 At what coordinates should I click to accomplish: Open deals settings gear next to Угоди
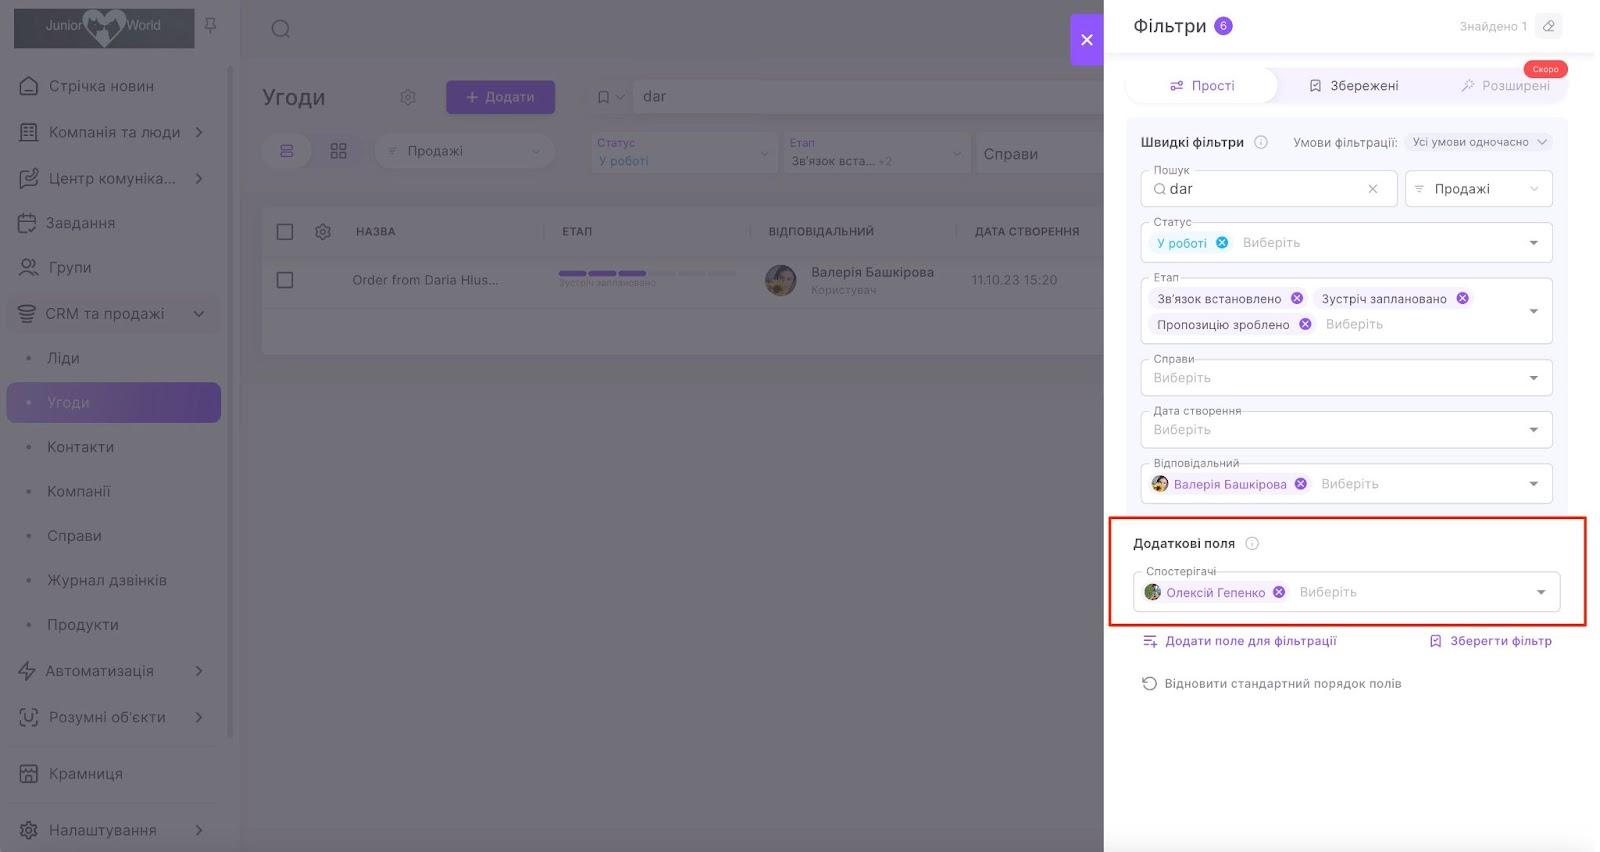click(408, 97)
